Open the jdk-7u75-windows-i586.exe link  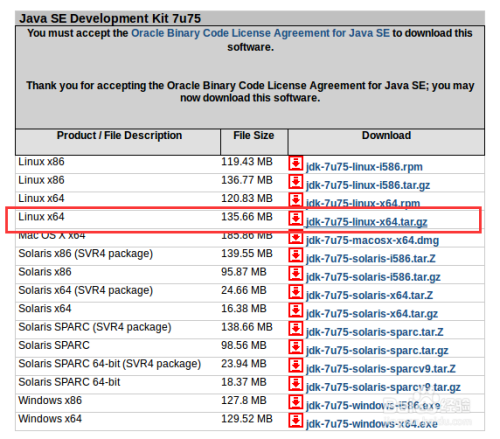tap(373, 405)
